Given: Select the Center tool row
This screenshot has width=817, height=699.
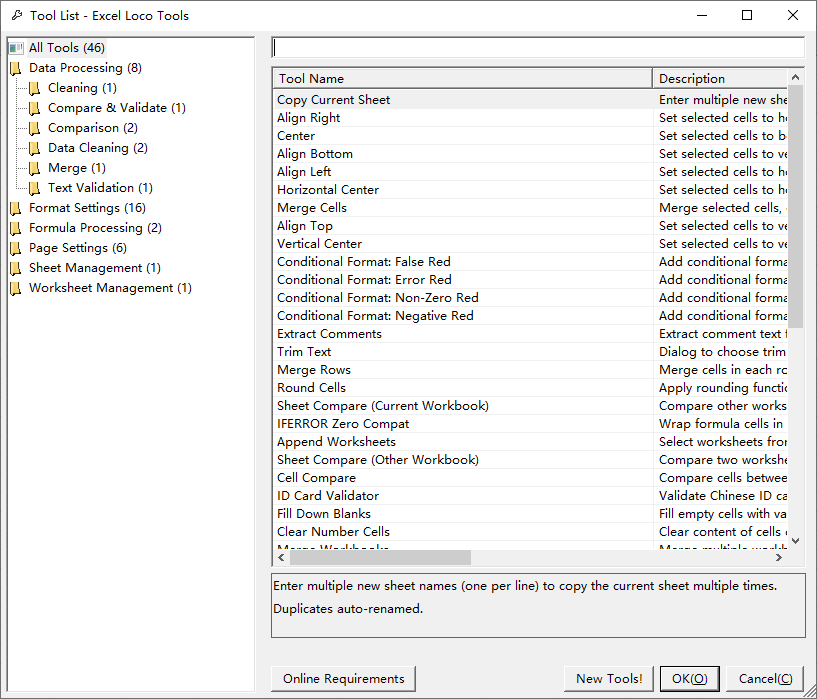Looking at the screenshot, I should [530, 136].
